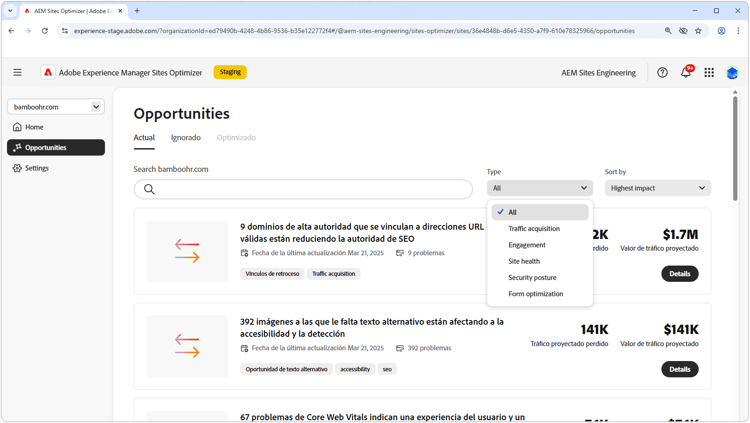This screenshot has height=423, width=750.
Task: Switch to the Optimizado tab
Action: (x=236, y=138)
